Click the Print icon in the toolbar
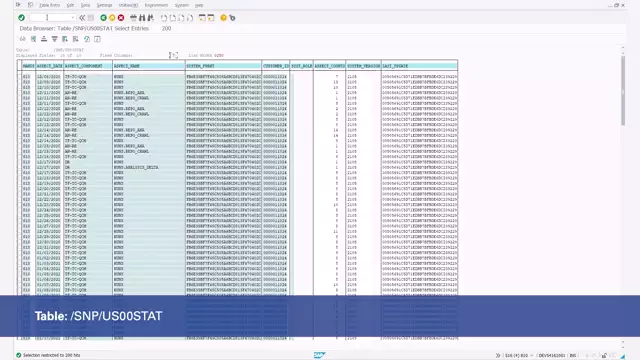The image size is (640, 360). point(133,18)
